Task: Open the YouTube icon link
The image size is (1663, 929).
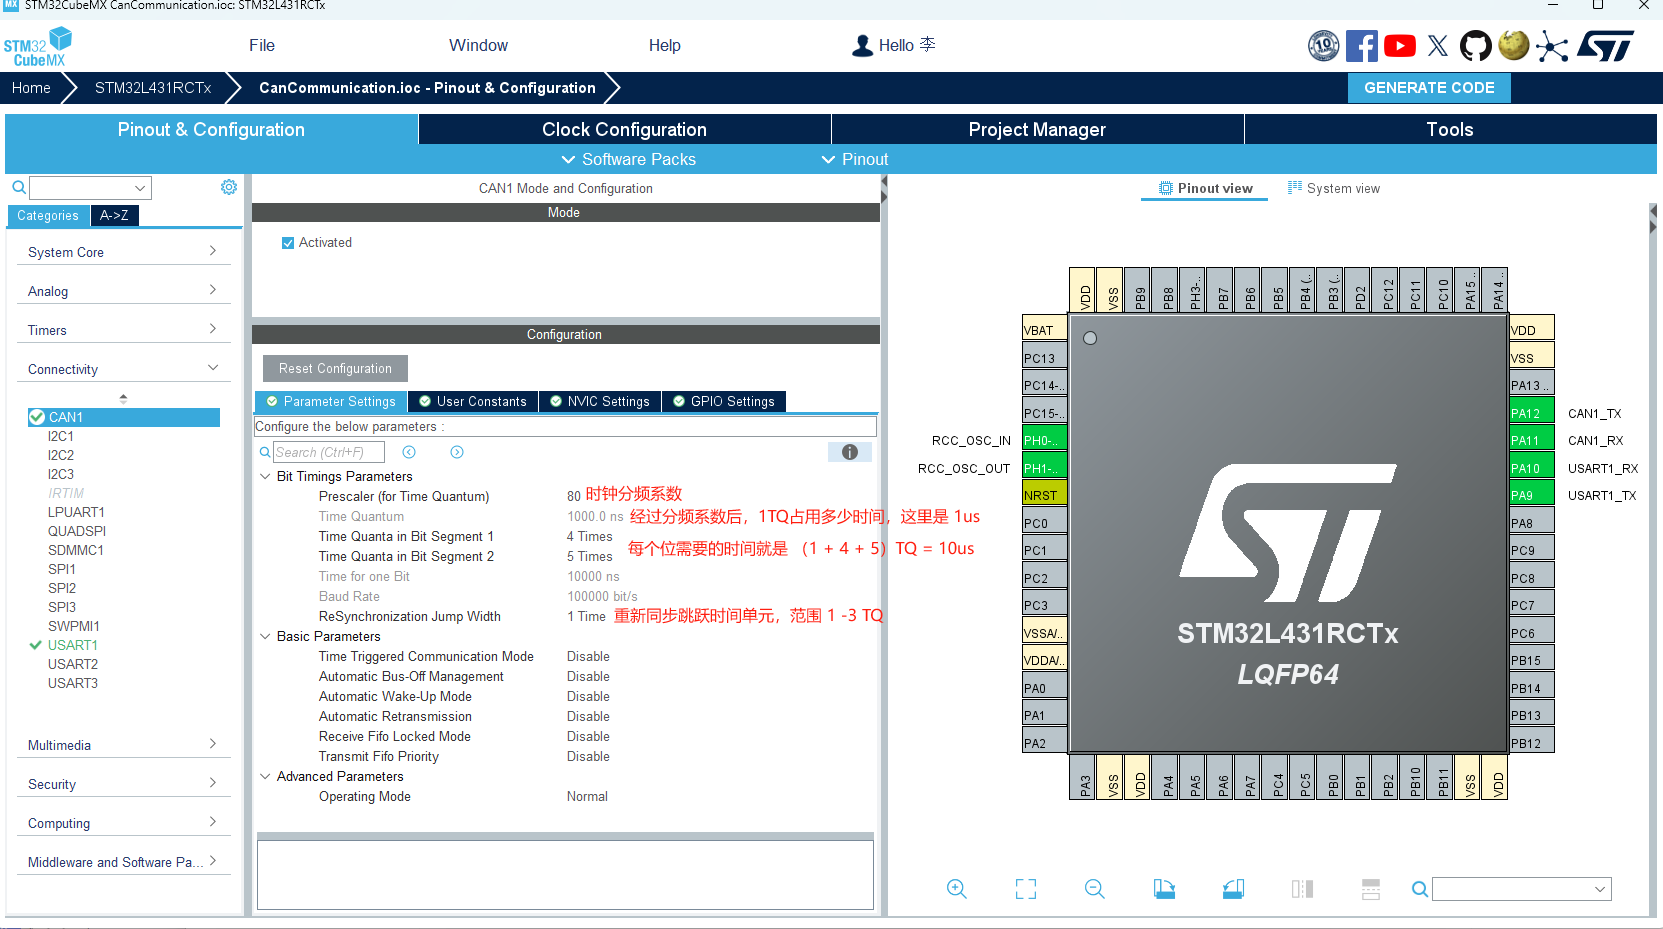Action: point(1399,45)
